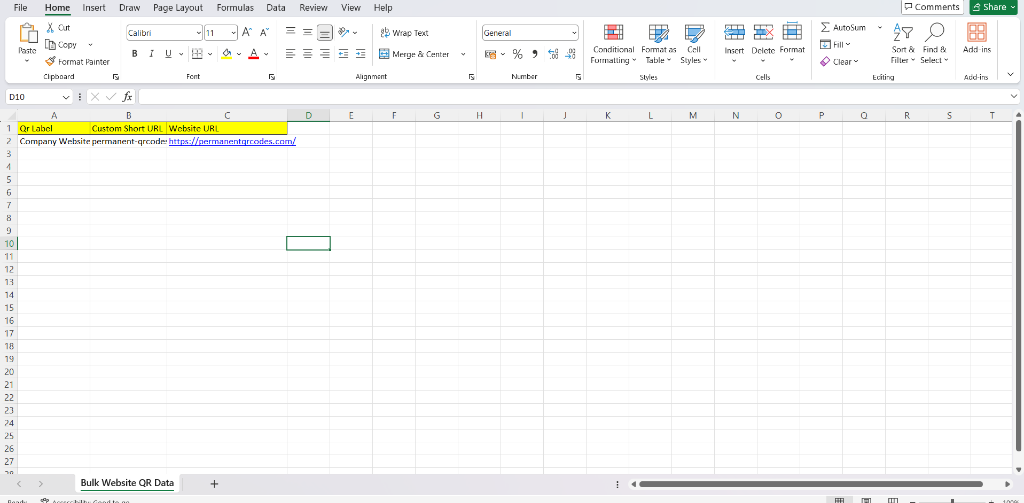1024x503 pixels.
Task: Toggle Wrap Text on the cell
Action: pyautogui.click(x=404, y=33)
